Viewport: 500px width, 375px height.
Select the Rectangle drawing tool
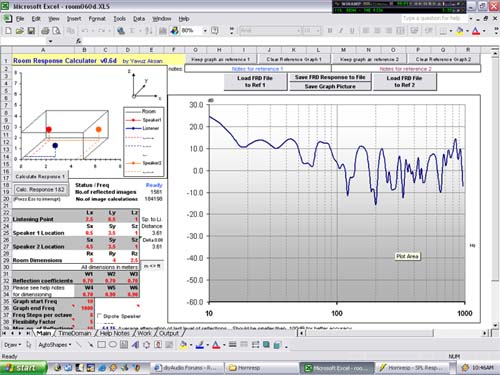(x=102, y=345)
